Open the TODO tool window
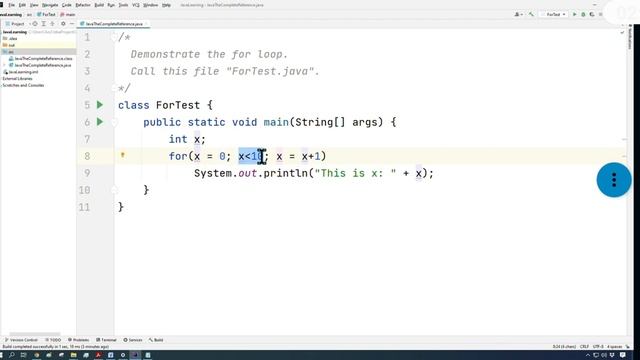640x360 pixels. coord(53,340)
